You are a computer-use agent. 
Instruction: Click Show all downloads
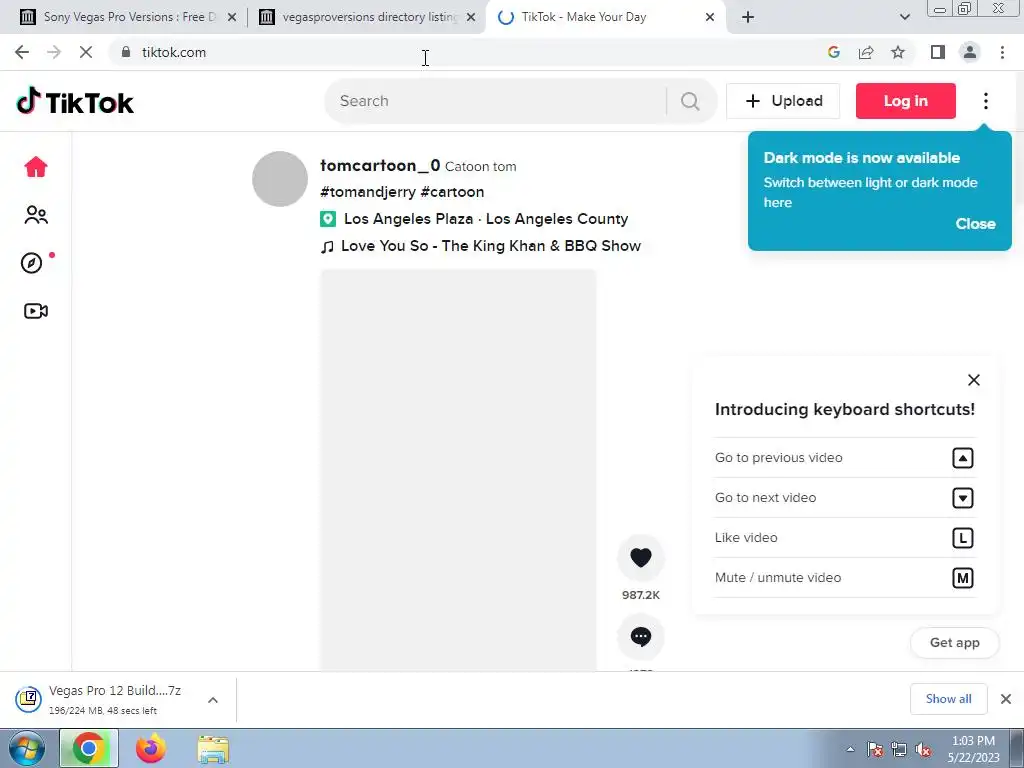949,699
